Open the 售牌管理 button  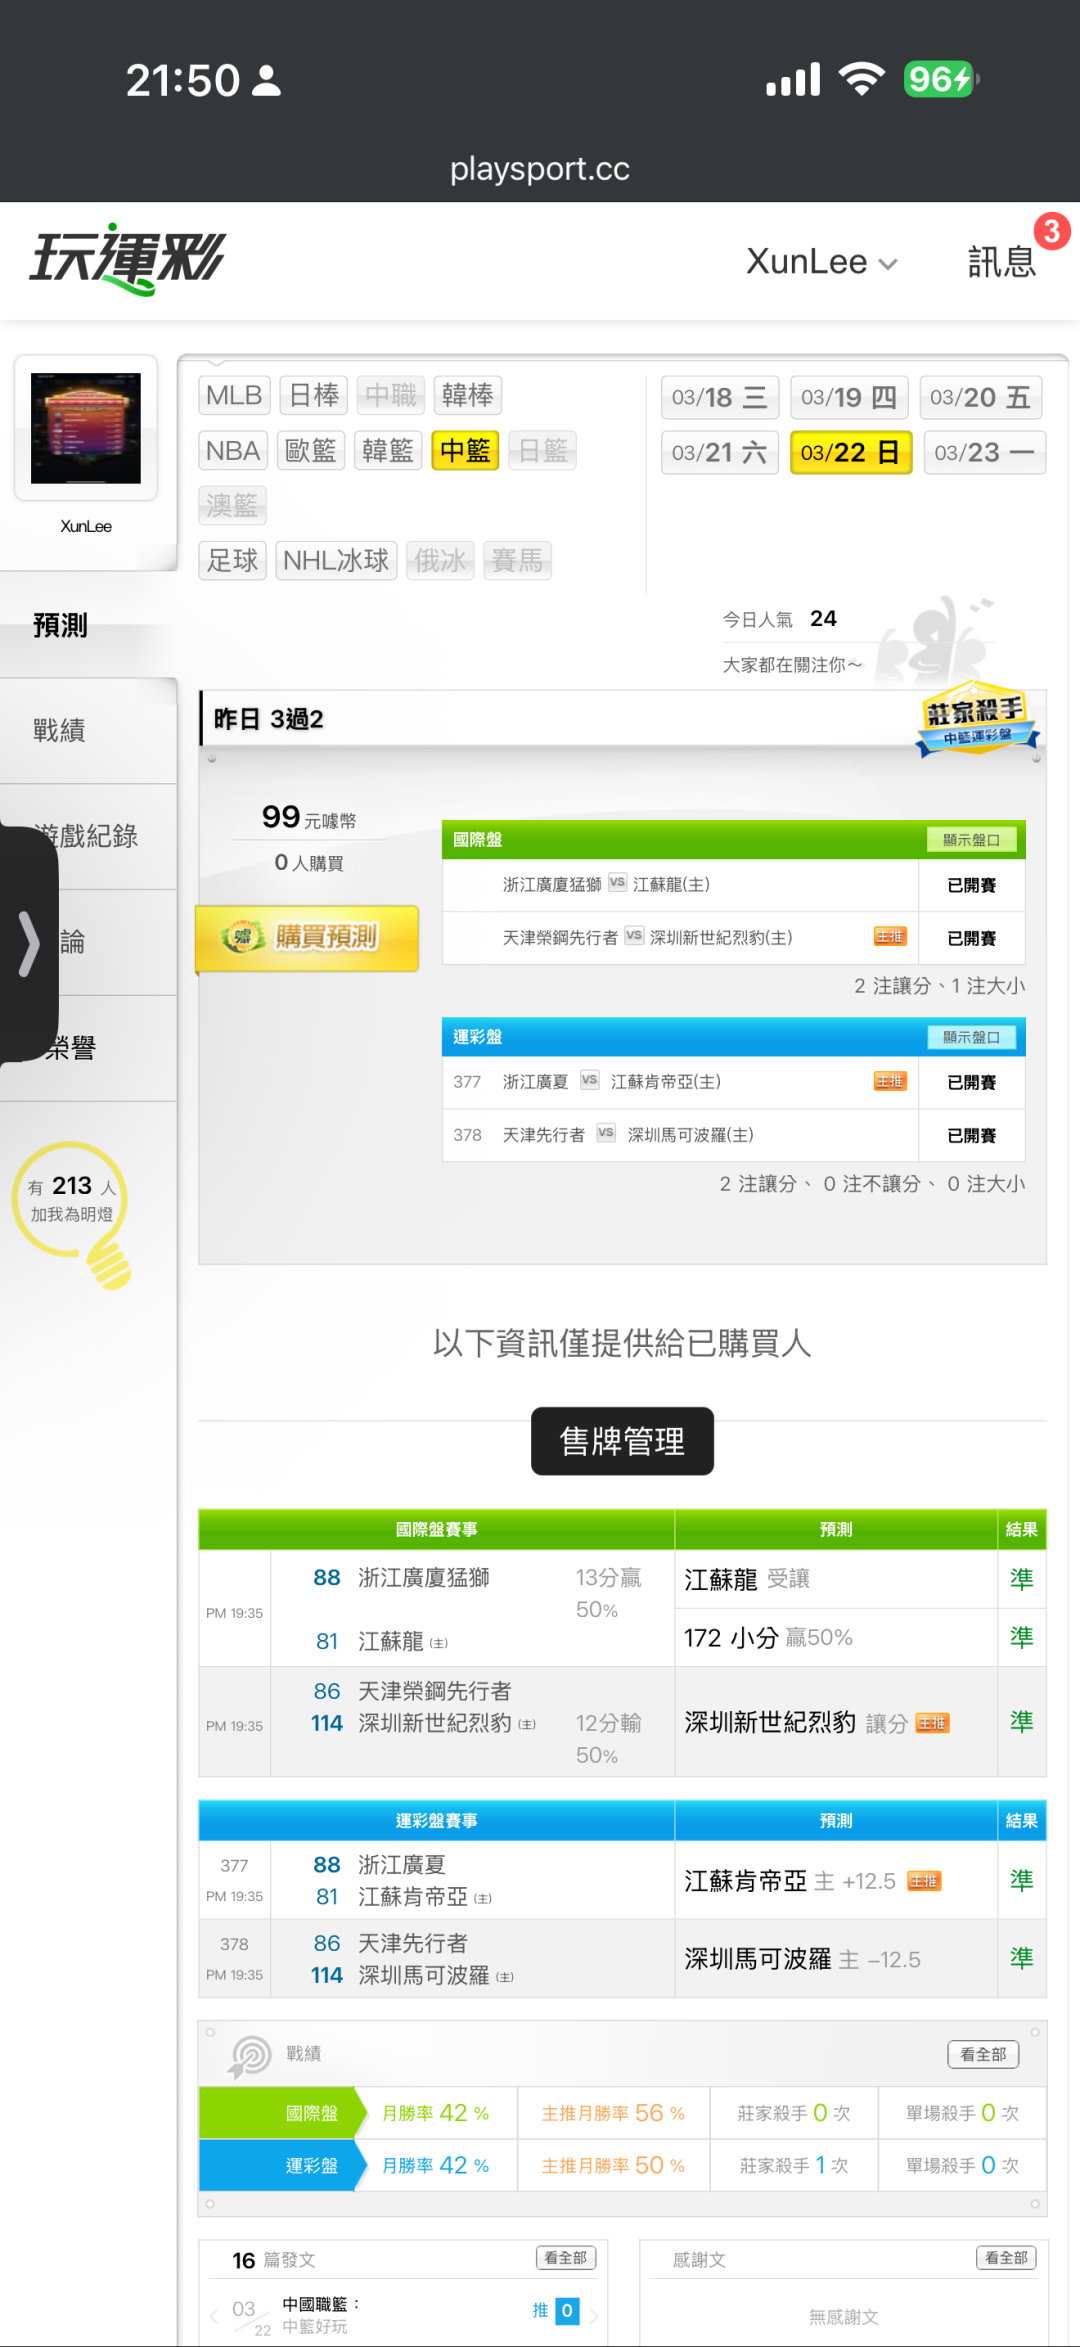pyautogui.click(x=622, y=1441)
